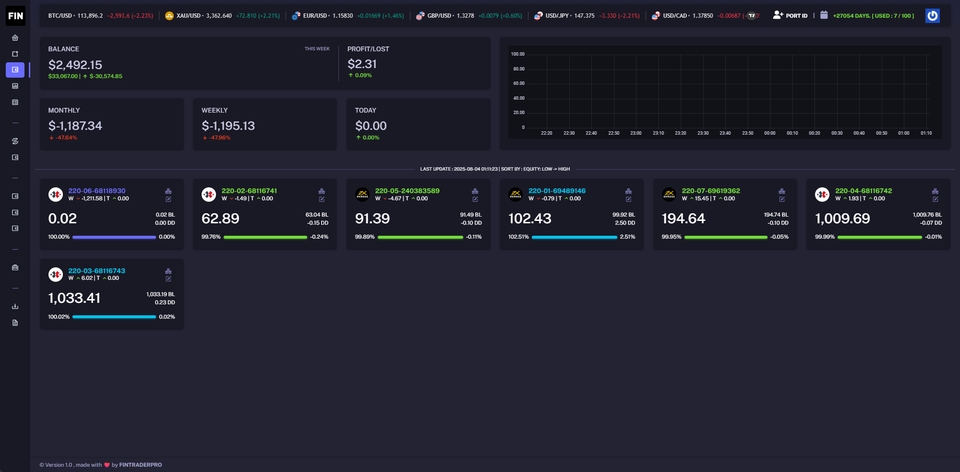Open hierarchy icon on card 220-07-69619362
The width and height of the screenshot is (960, 472).
click(x=782, y=192)
